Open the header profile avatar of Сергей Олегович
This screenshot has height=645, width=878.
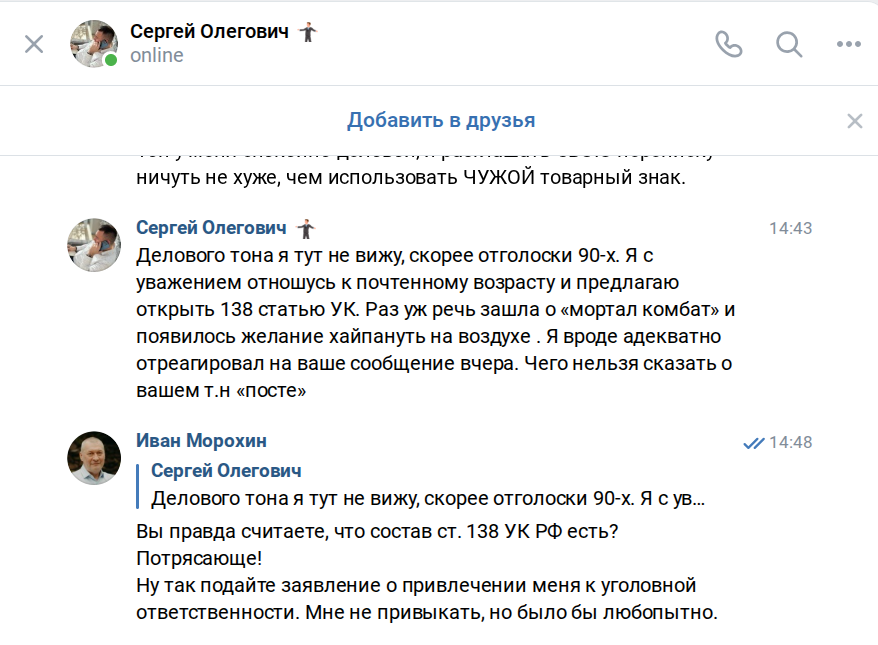coord(94,44)
